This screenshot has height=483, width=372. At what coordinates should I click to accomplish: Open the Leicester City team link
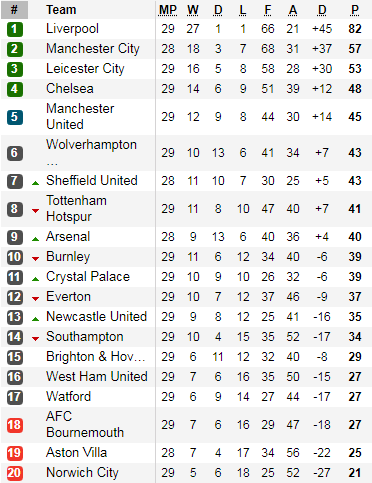pos(85,69)
